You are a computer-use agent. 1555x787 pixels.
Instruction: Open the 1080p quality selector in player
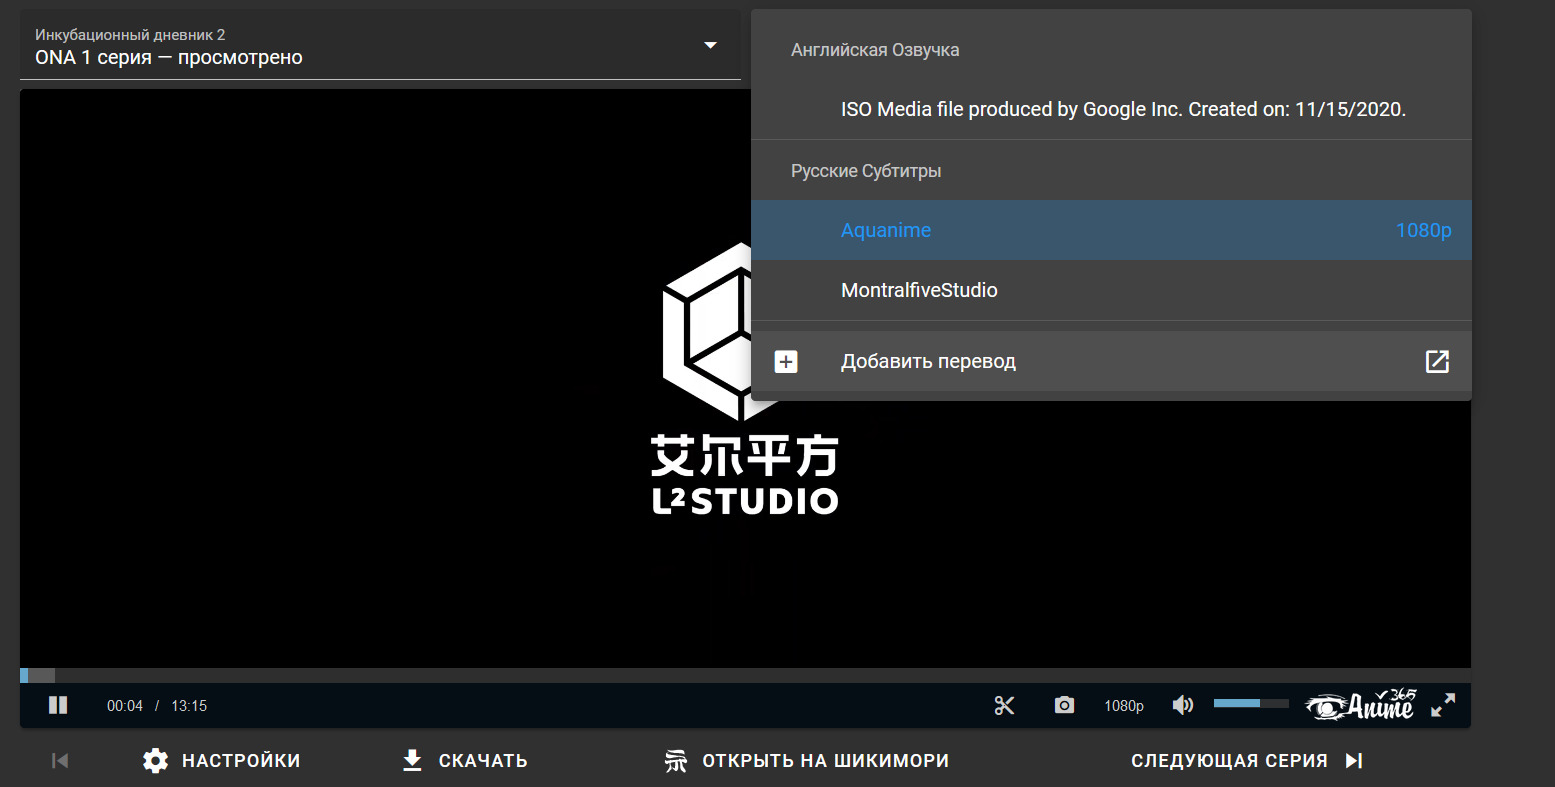pos(1123,706)
